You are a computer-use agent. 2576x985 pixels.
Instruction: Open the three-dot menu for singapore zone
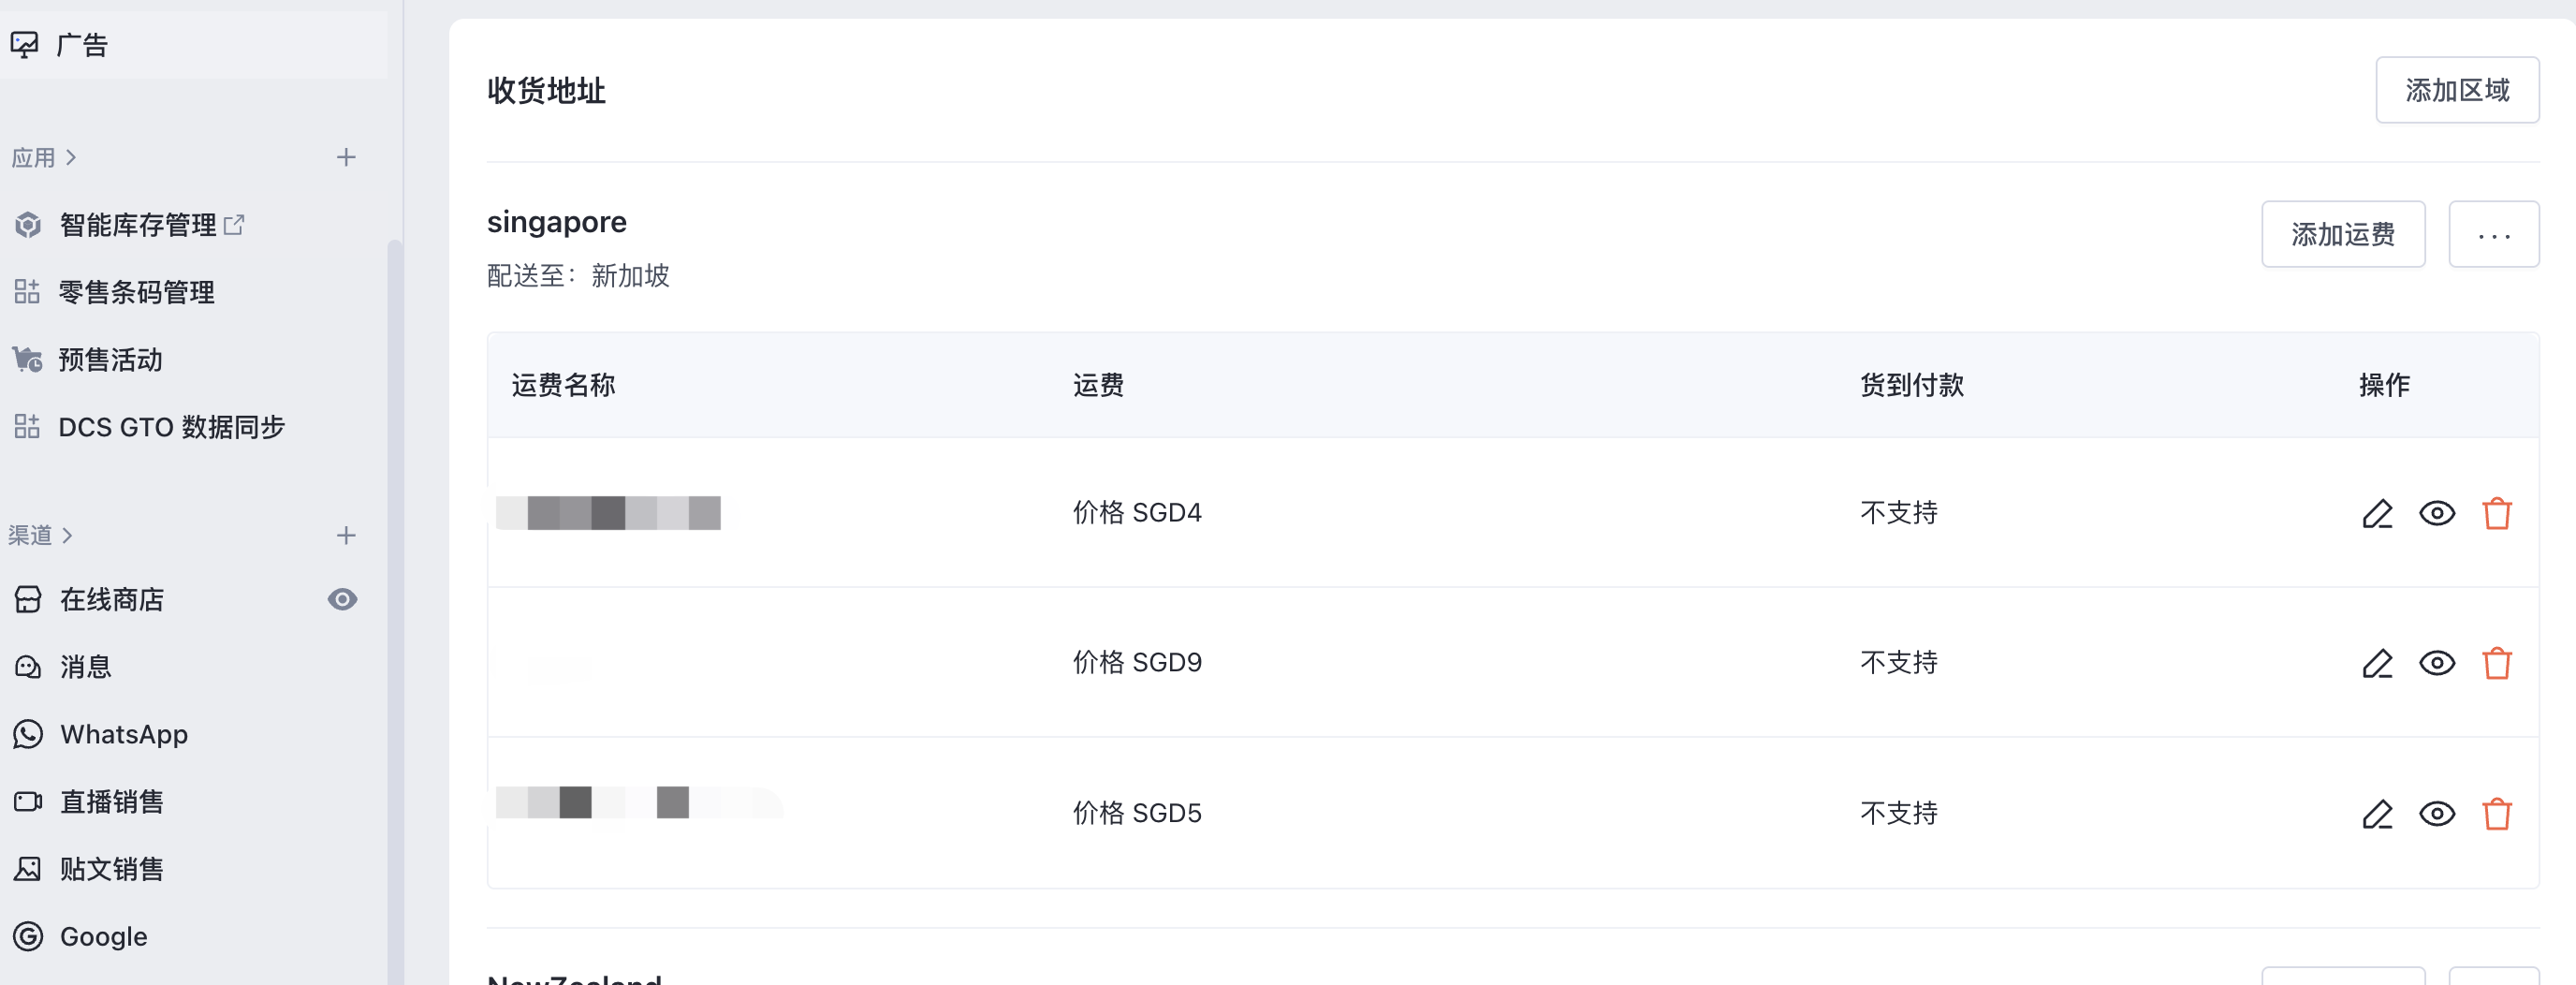[2493, 235]
